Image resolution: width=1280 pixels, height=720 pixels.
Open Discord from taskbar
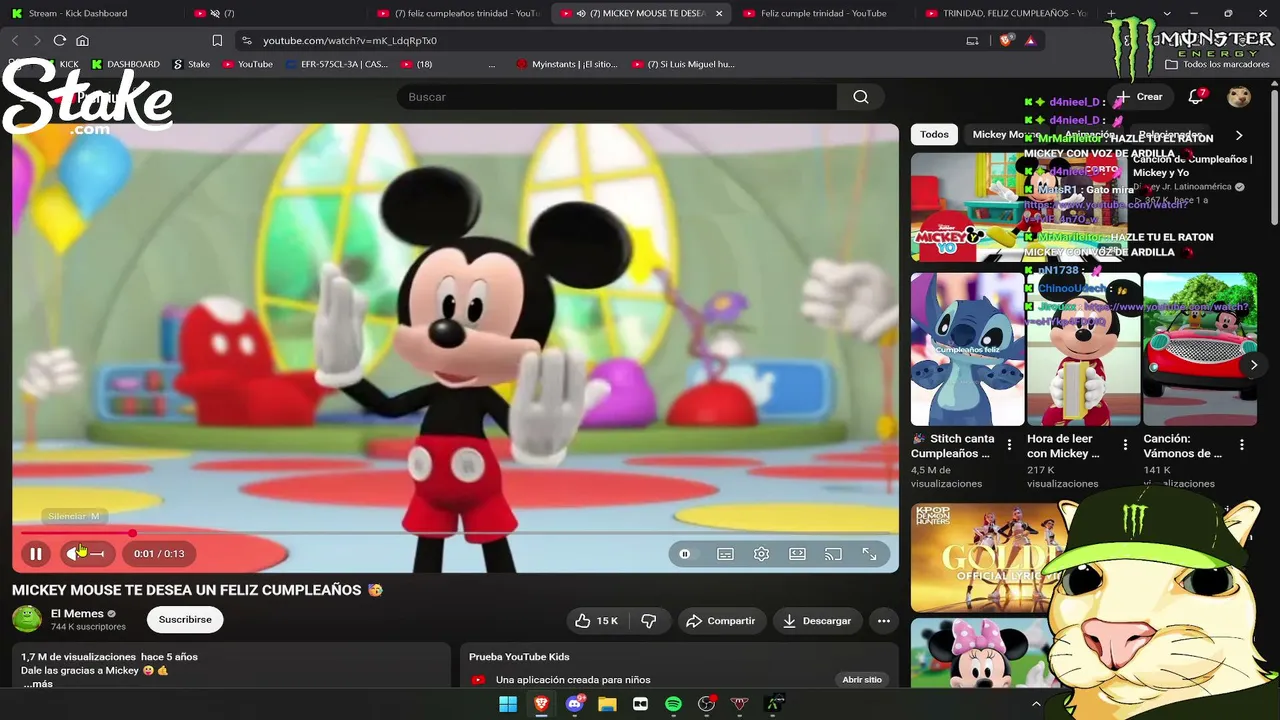tap(574, 704)
